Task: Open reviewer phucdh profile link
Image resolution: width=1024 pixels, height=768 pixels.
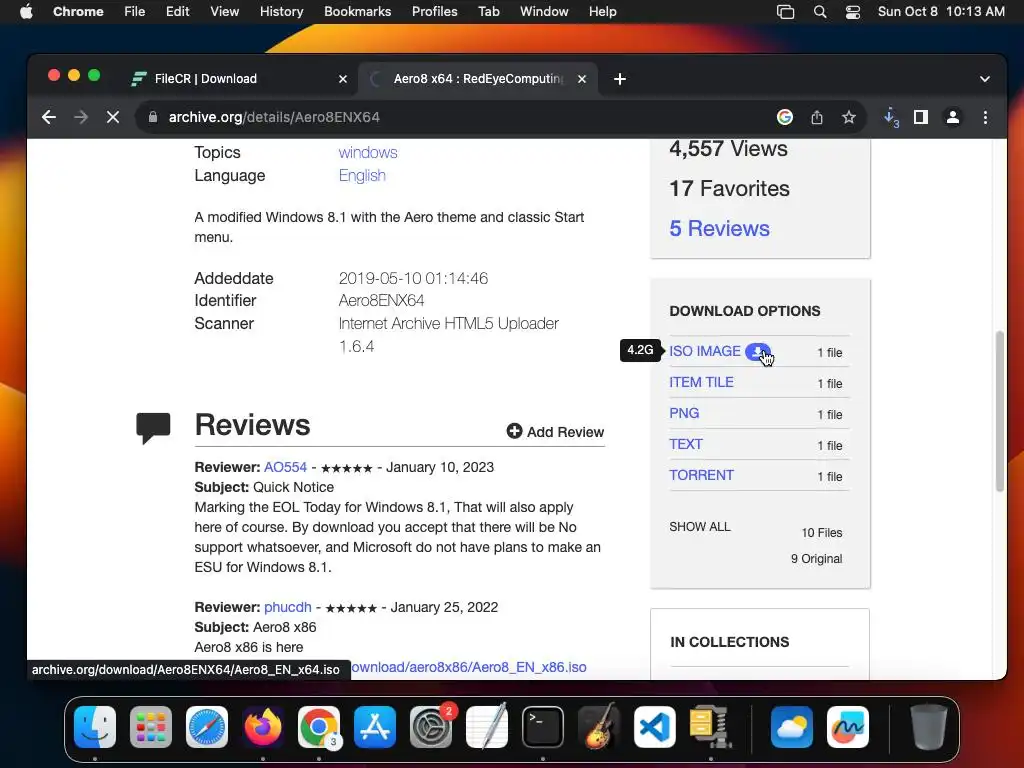Action: [287, 607]
